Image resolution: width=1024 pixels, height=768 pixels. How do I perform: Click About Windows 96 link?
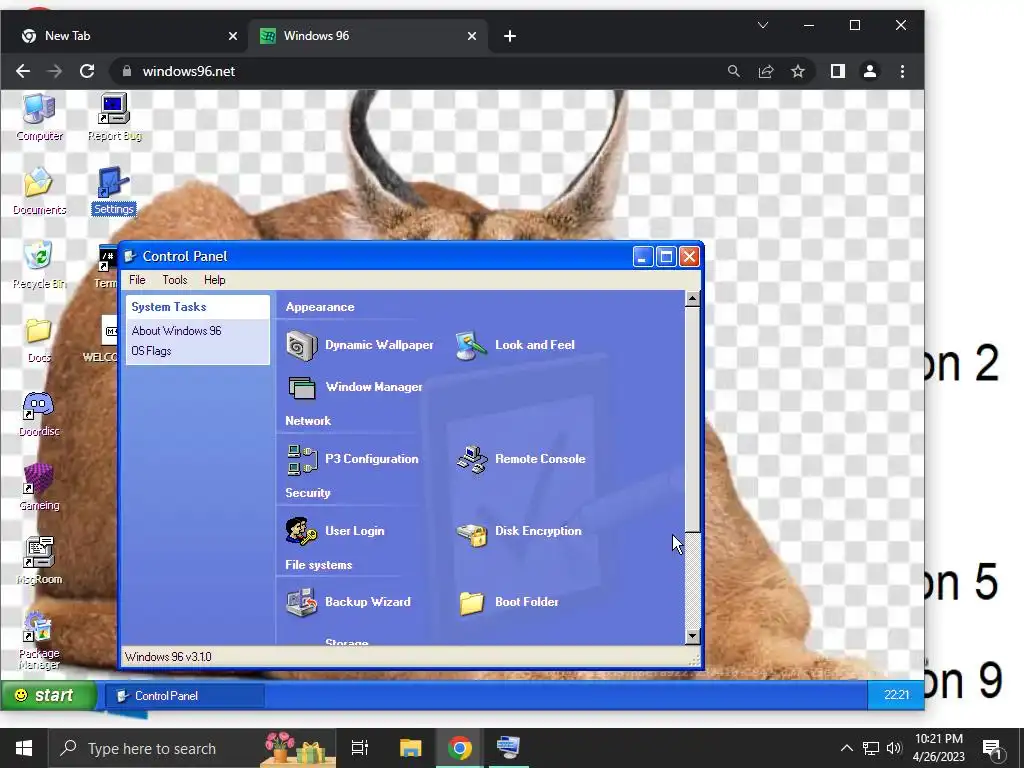tap(176, 331)
